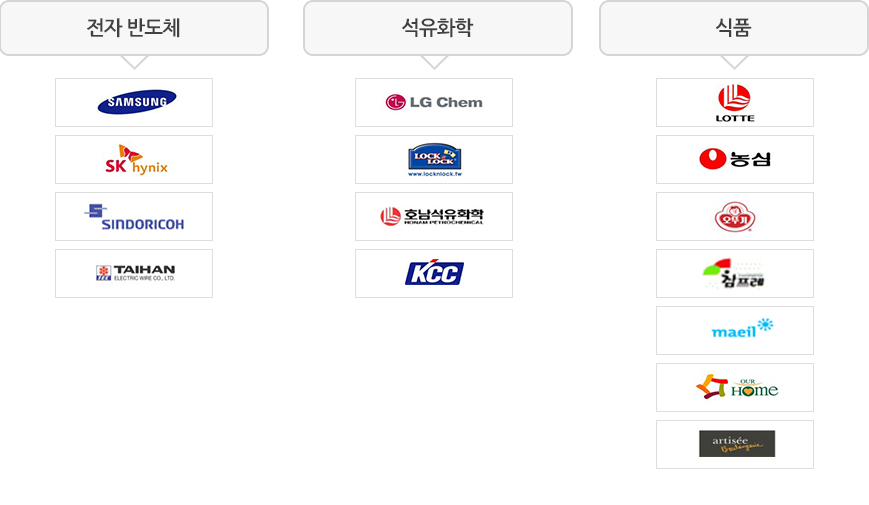Switch to the 석유화학 category tab
This screenshot has height=505, width=869.
pos(438,28)
